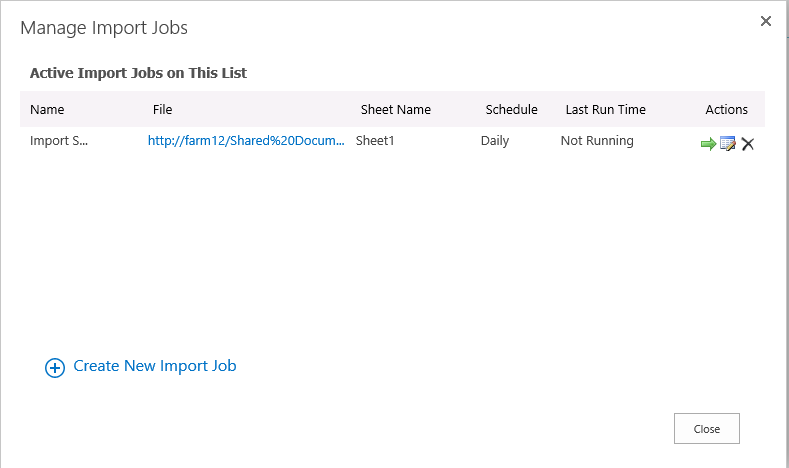Open the farm12 Shared Documents file link
This screenshot has width=789, height=468.
246,140
